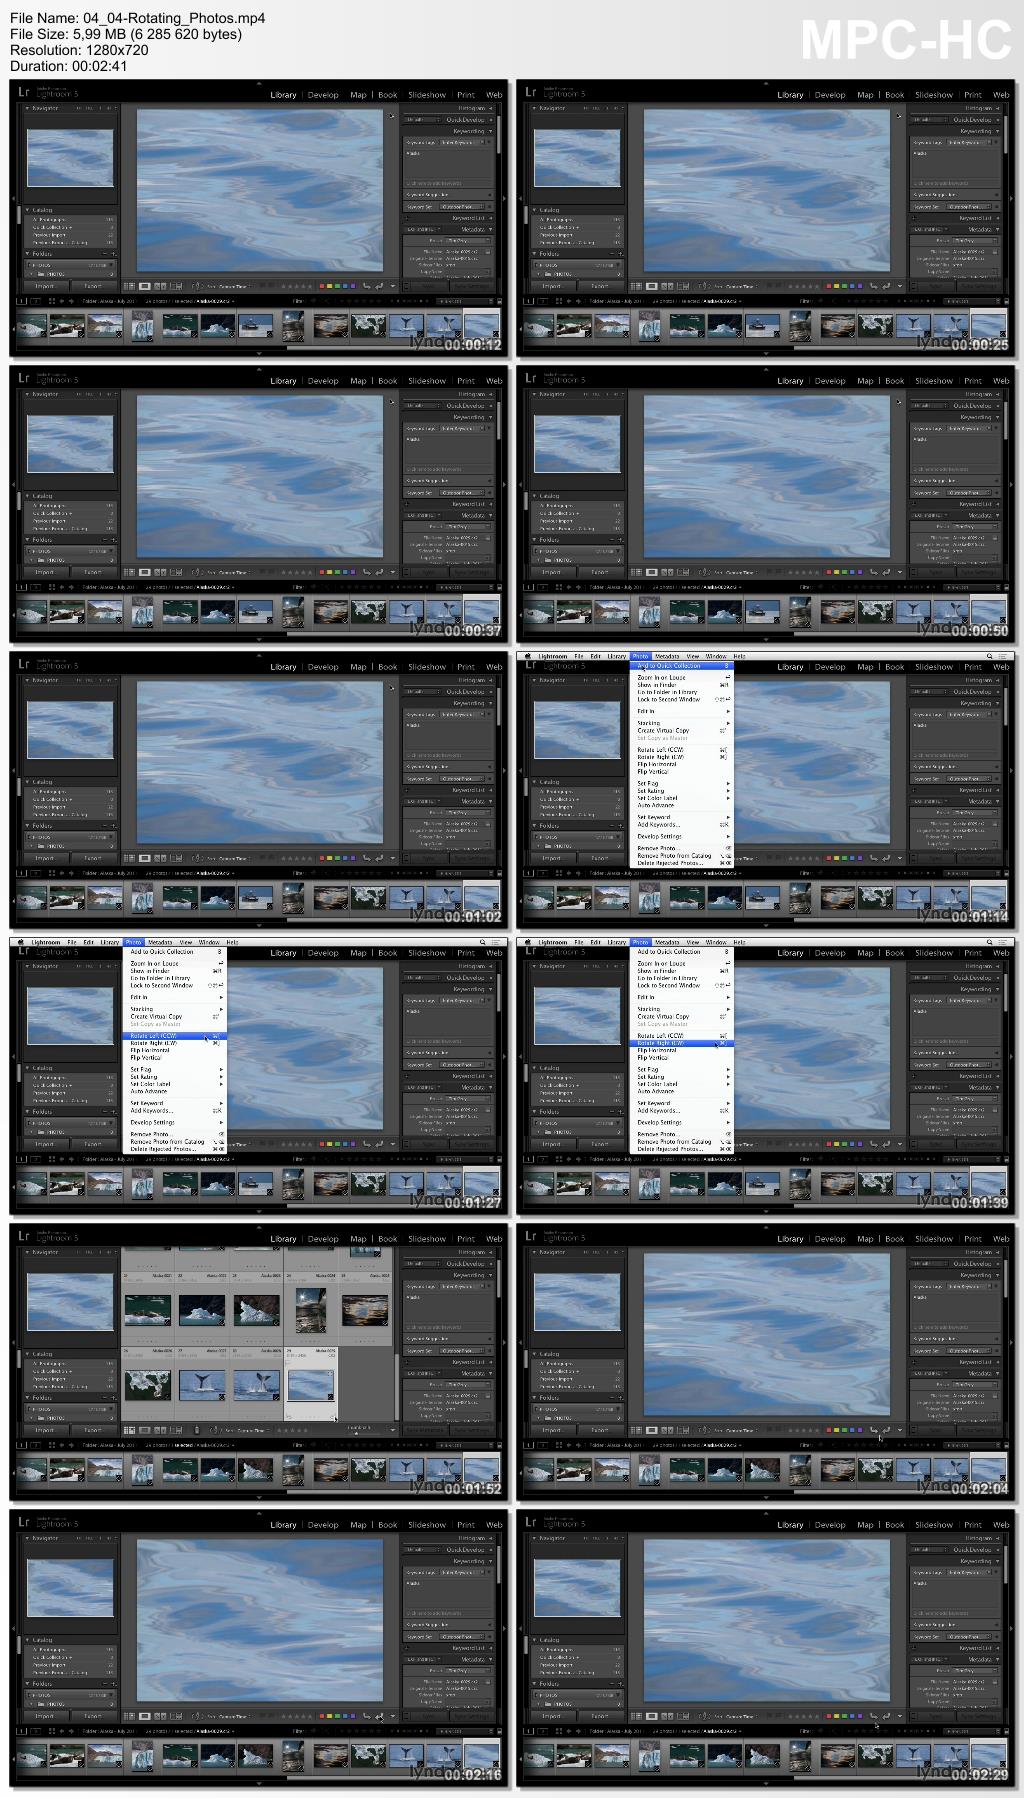Image resolution: width=1024 pixels, height=1798 pixels.
Task: Click Import button in 00:00:12 frame
Action: (x=45, y=286)
